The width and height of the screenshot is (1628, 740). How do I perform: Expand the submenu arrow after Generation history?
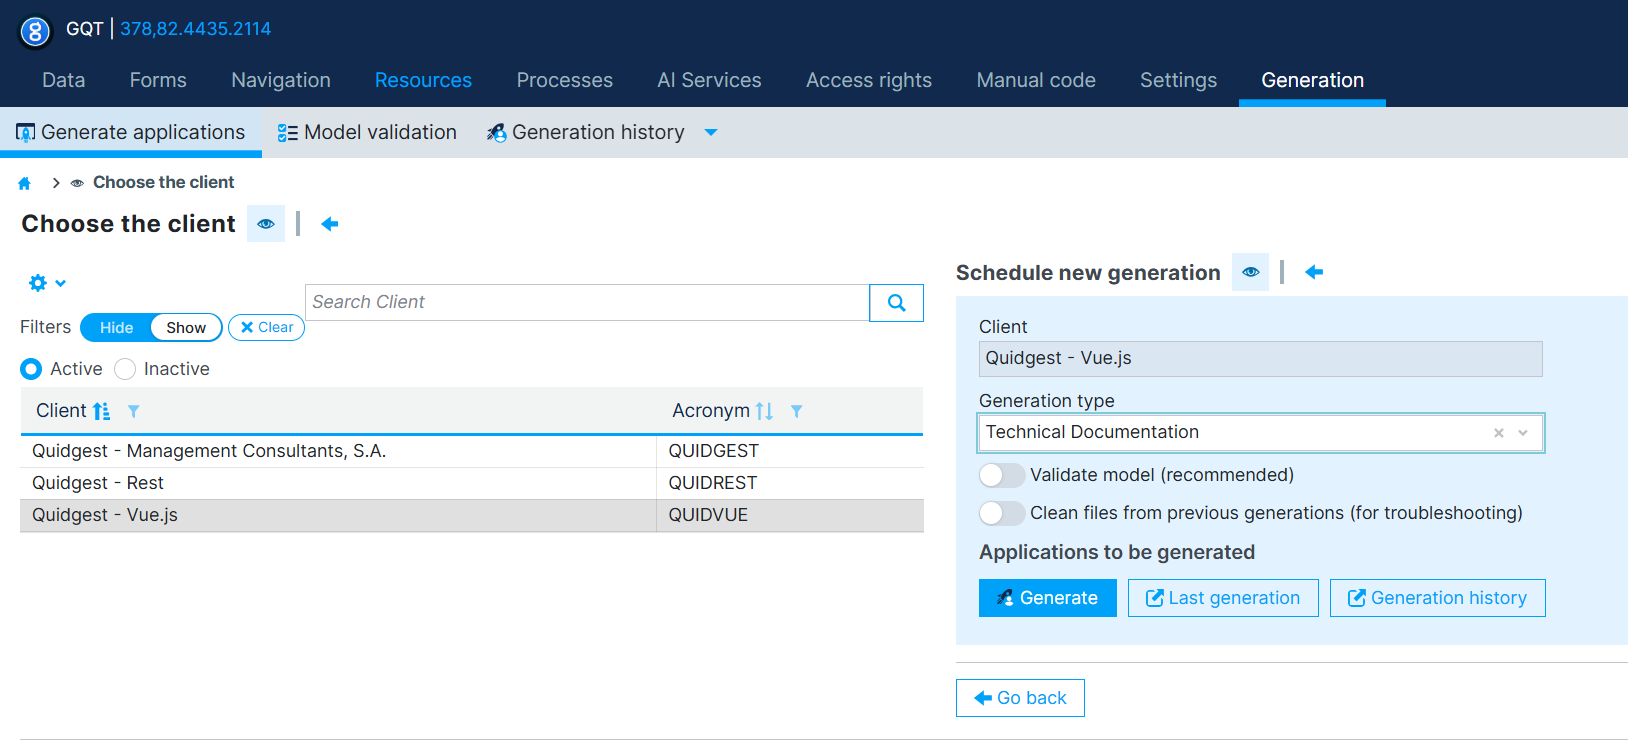point(711,133)
